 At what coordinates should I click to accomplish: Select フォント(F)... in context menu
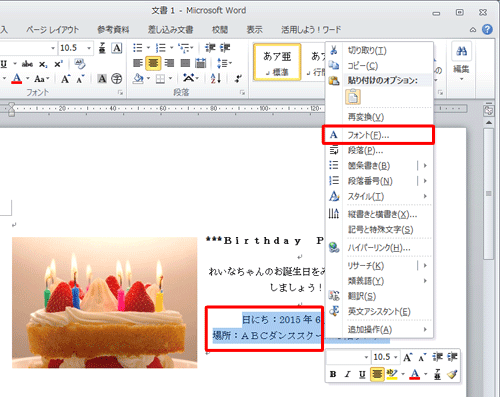379,135
